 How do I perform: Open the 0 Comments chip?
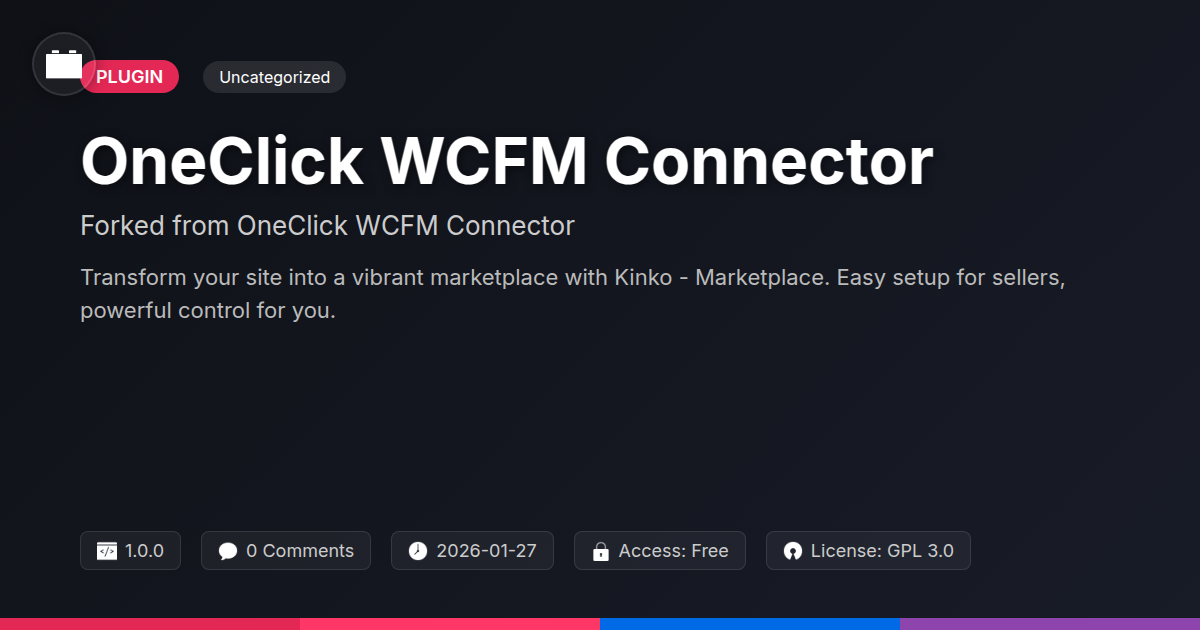tap(286, 551)
